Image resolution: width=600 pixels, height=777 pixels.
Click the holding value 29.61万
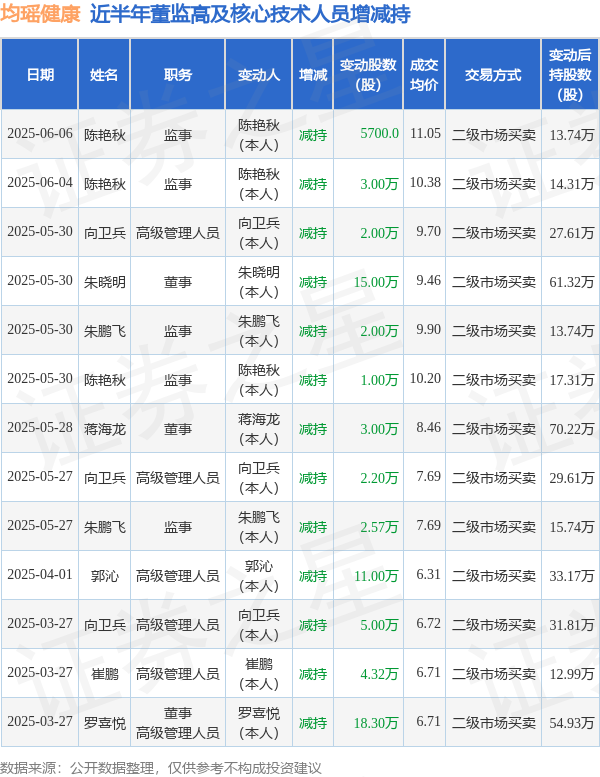coord(572,478)
